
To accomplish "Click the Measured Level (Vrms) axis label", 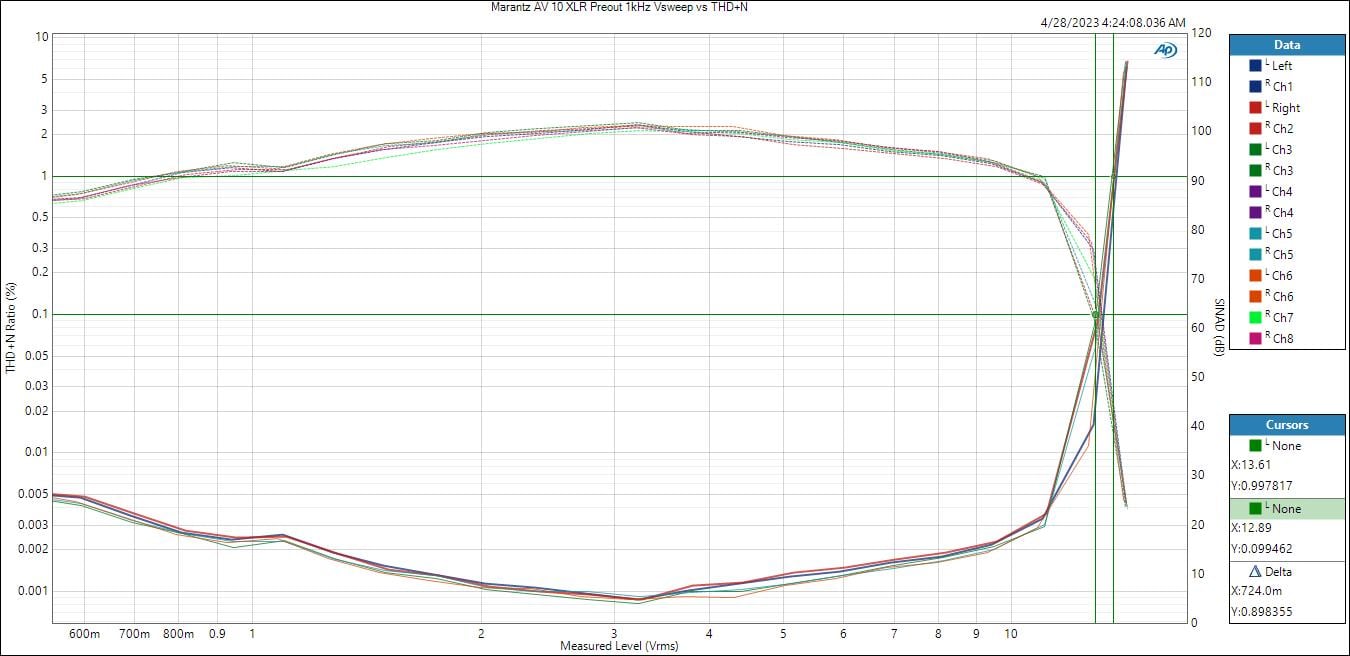I will tap(619, 646).
